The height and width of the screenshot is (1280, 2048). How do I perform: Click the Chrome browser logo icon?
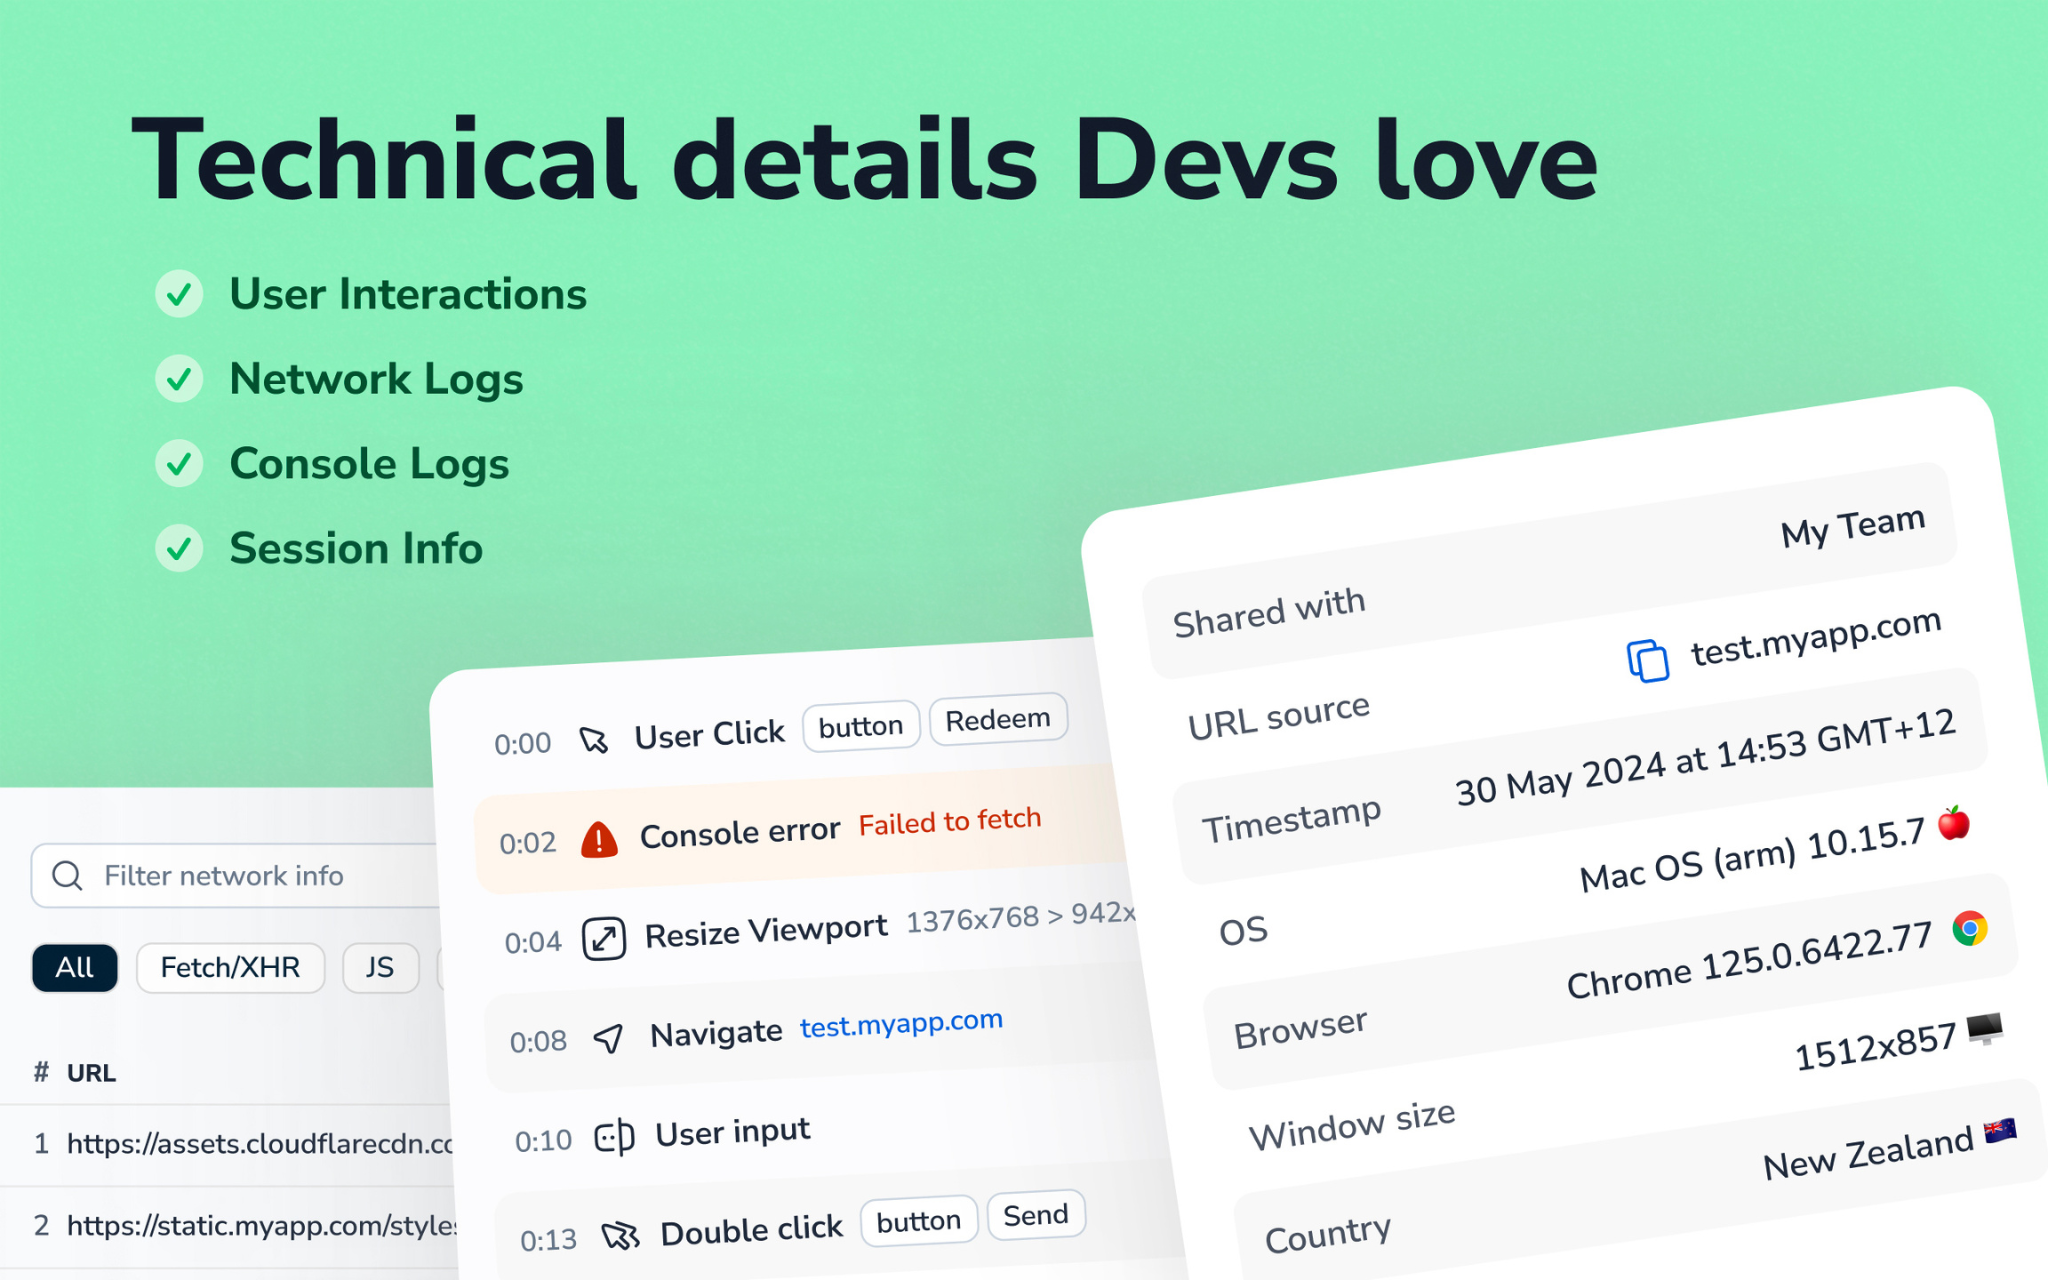(1969, 929)
